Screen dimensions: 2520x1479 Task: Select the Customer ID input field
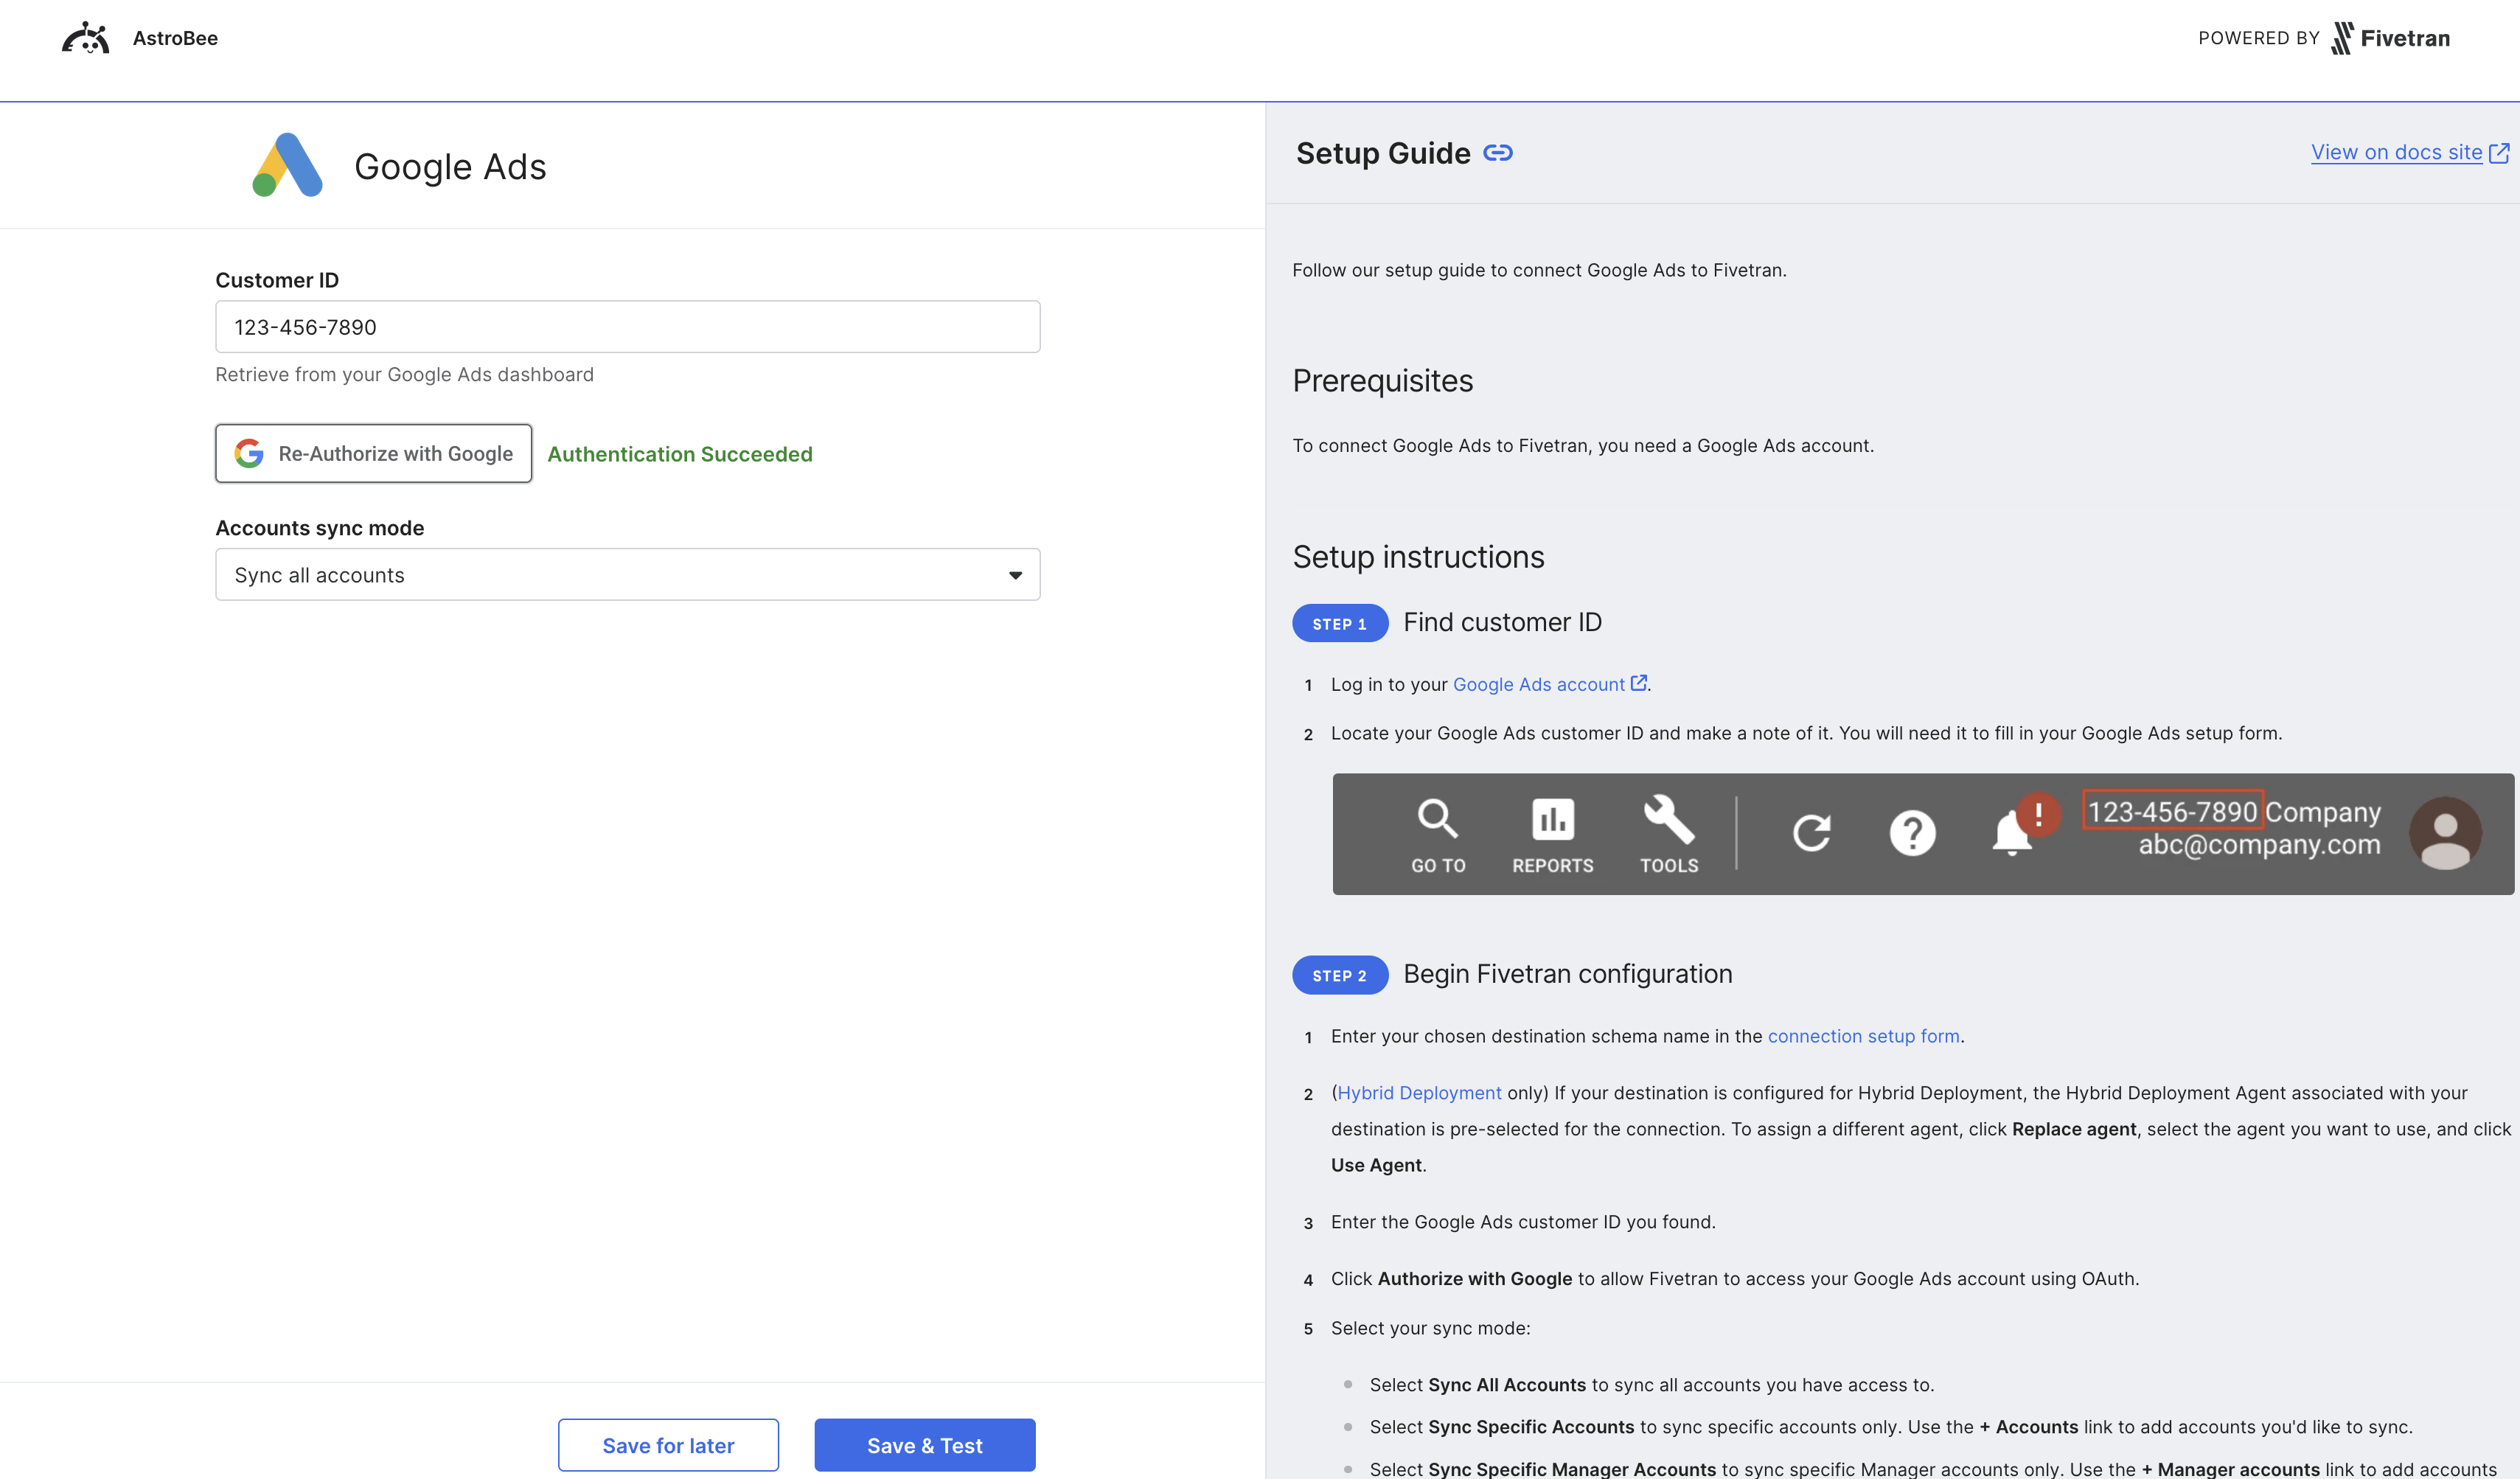click(627, 326)
